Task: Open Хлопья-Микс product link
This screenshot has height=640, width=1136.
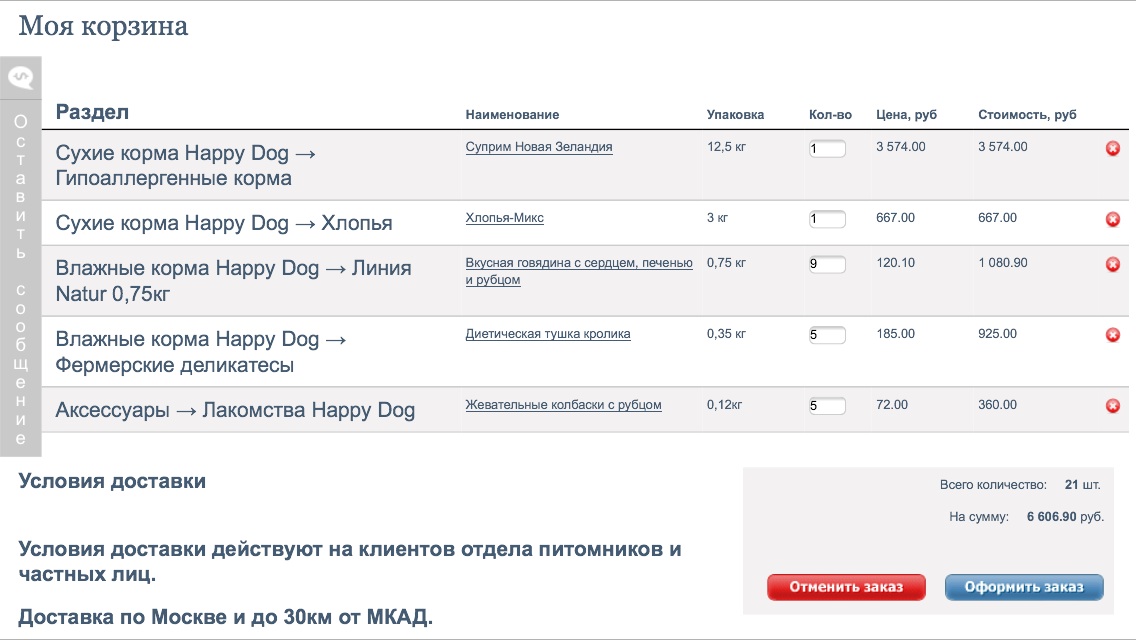Action: click(504, 218)
